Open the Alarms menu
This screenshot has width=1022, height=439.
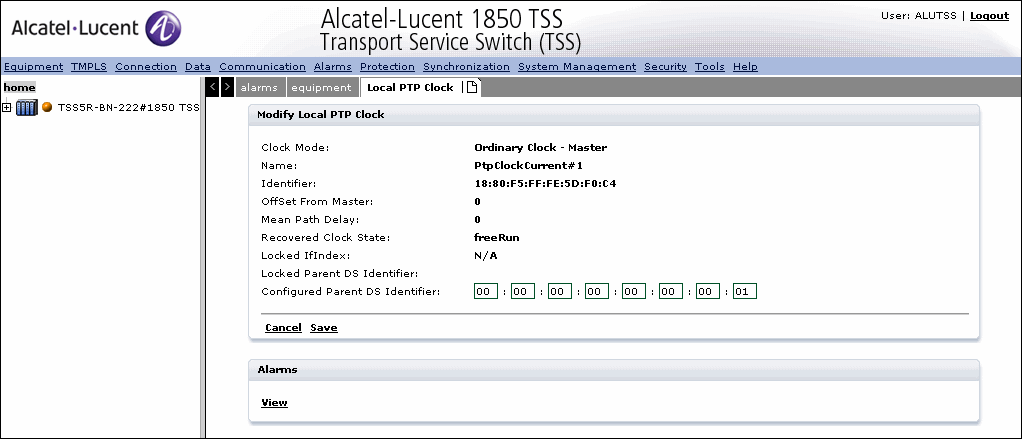tap(332, 66)
